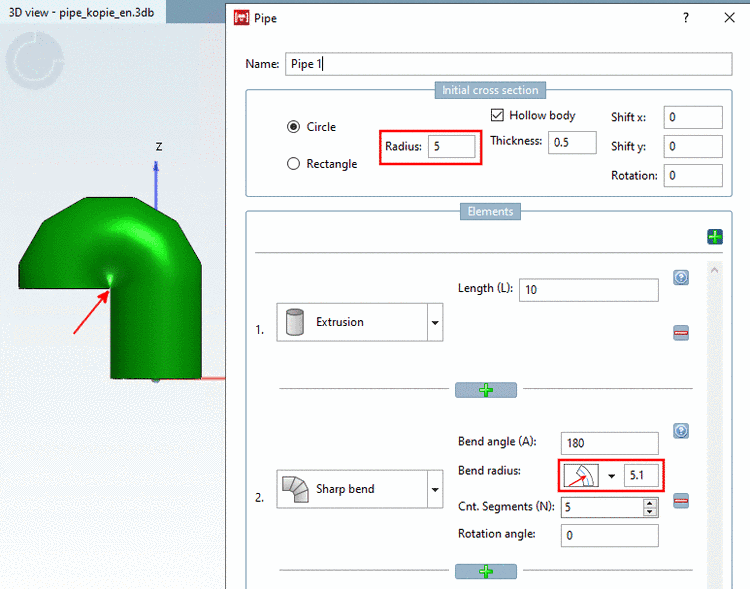This screenshot has height=589, width=750.
Task: Remove the Sharp bend element with the minus icon
Action: [681, 501]
